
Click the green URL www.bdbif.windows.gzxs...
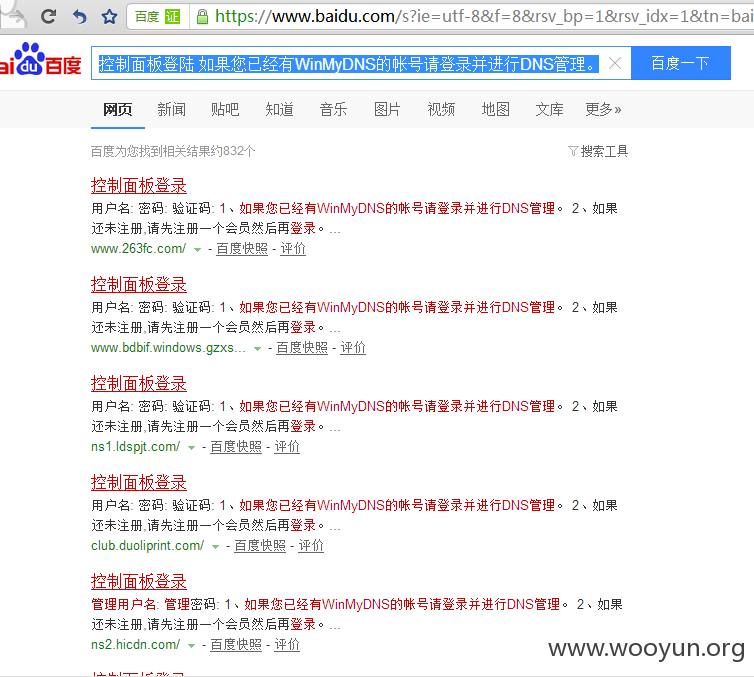coord(168,348)
